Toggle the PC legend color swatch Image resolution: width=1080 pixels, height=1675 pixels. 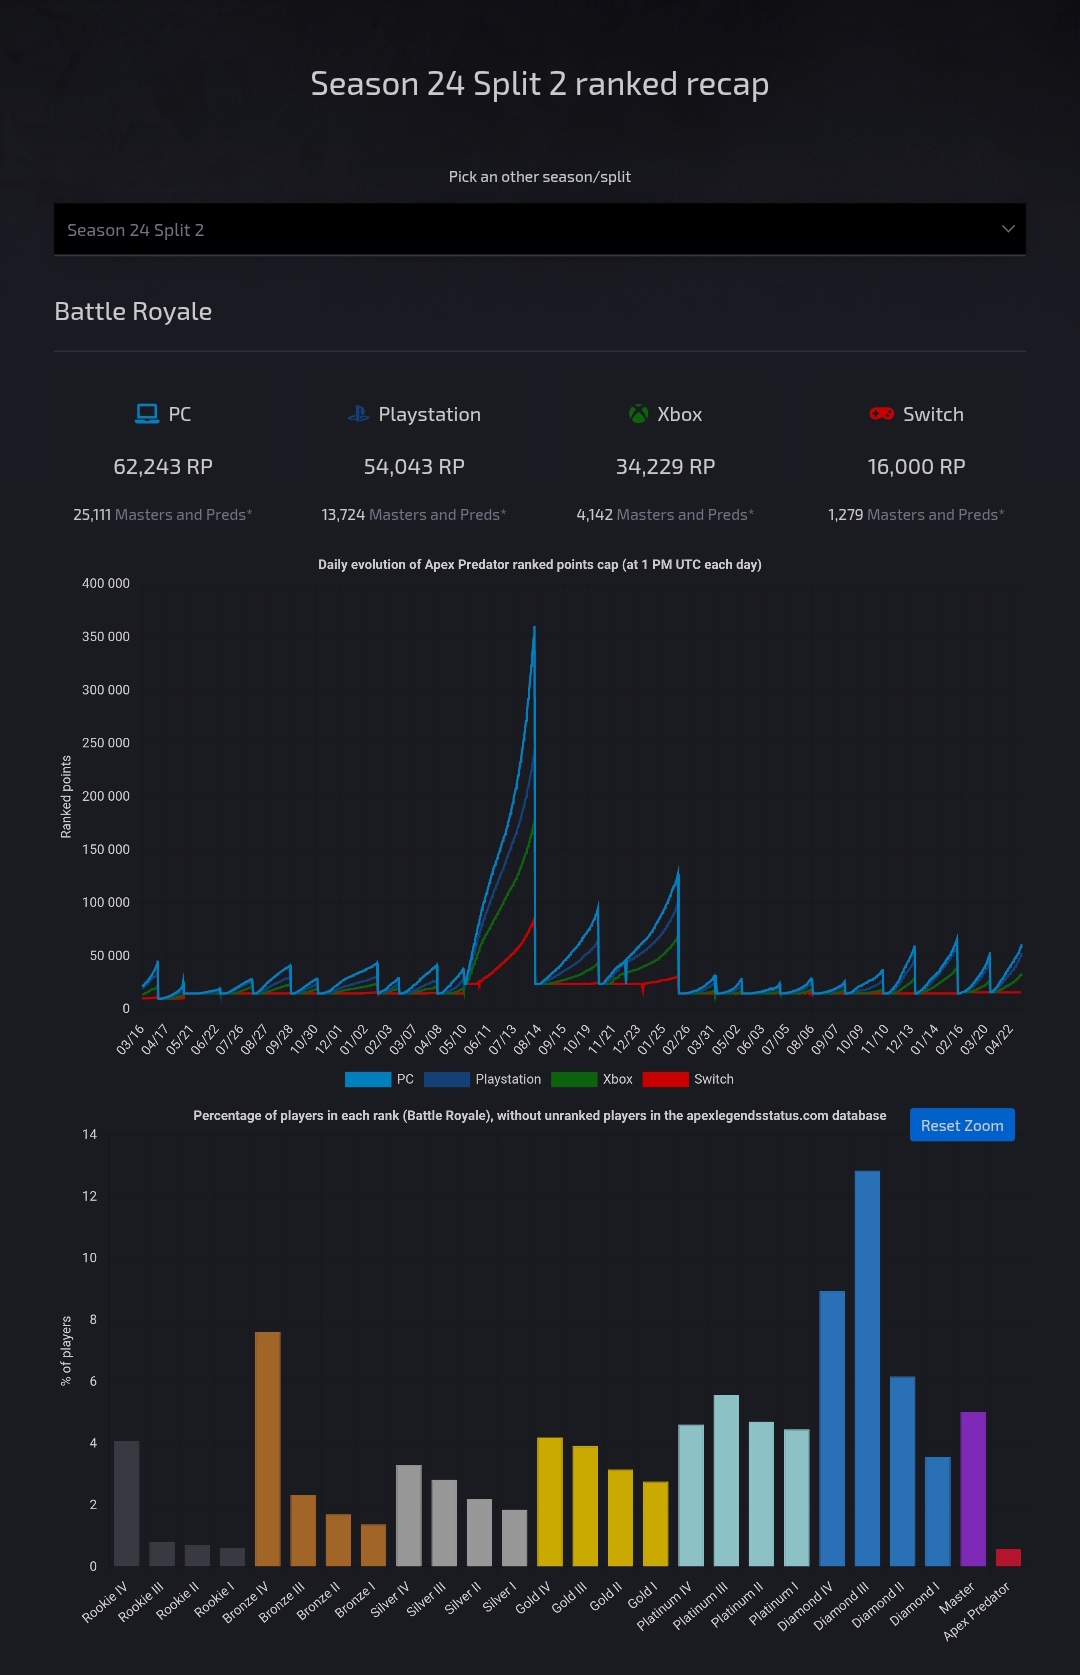[x=368, y=1079]
